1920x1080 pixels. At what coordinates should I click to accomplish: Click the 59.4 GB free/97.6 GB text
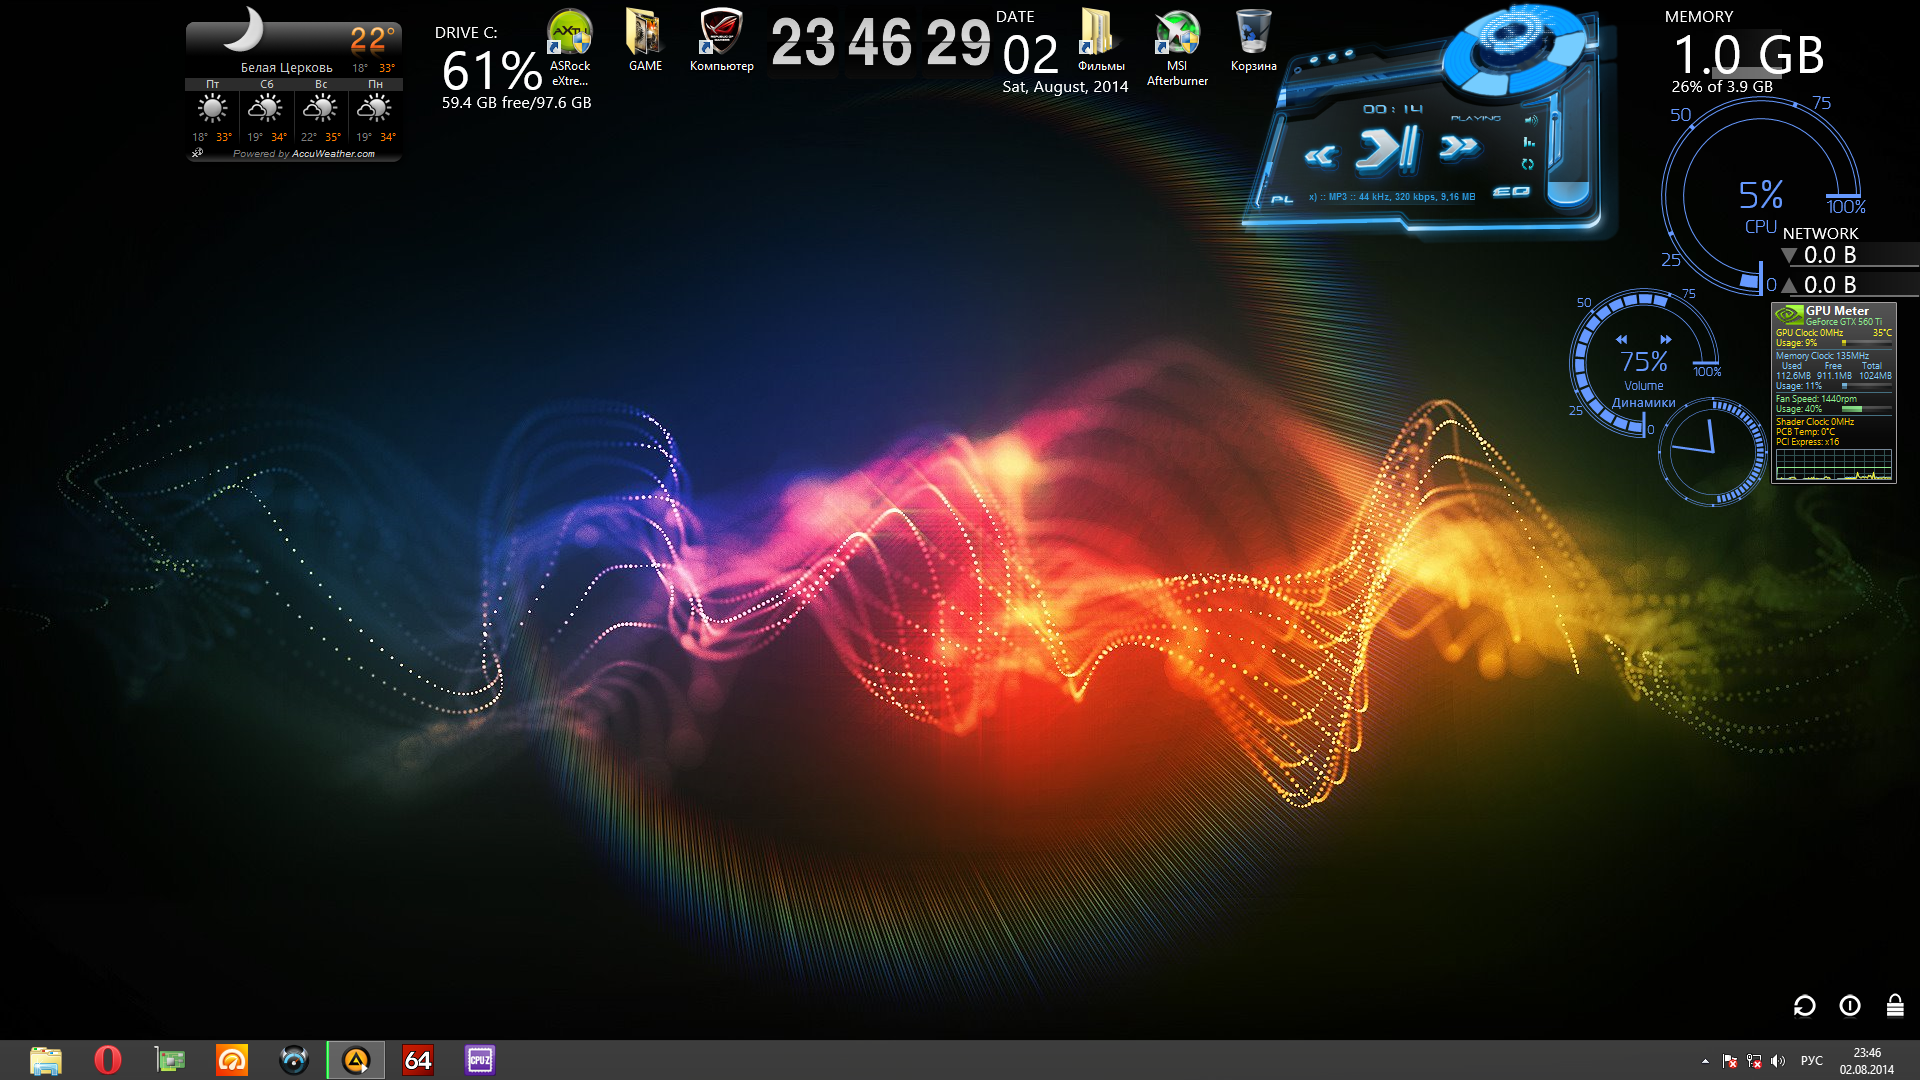point(516,103)
